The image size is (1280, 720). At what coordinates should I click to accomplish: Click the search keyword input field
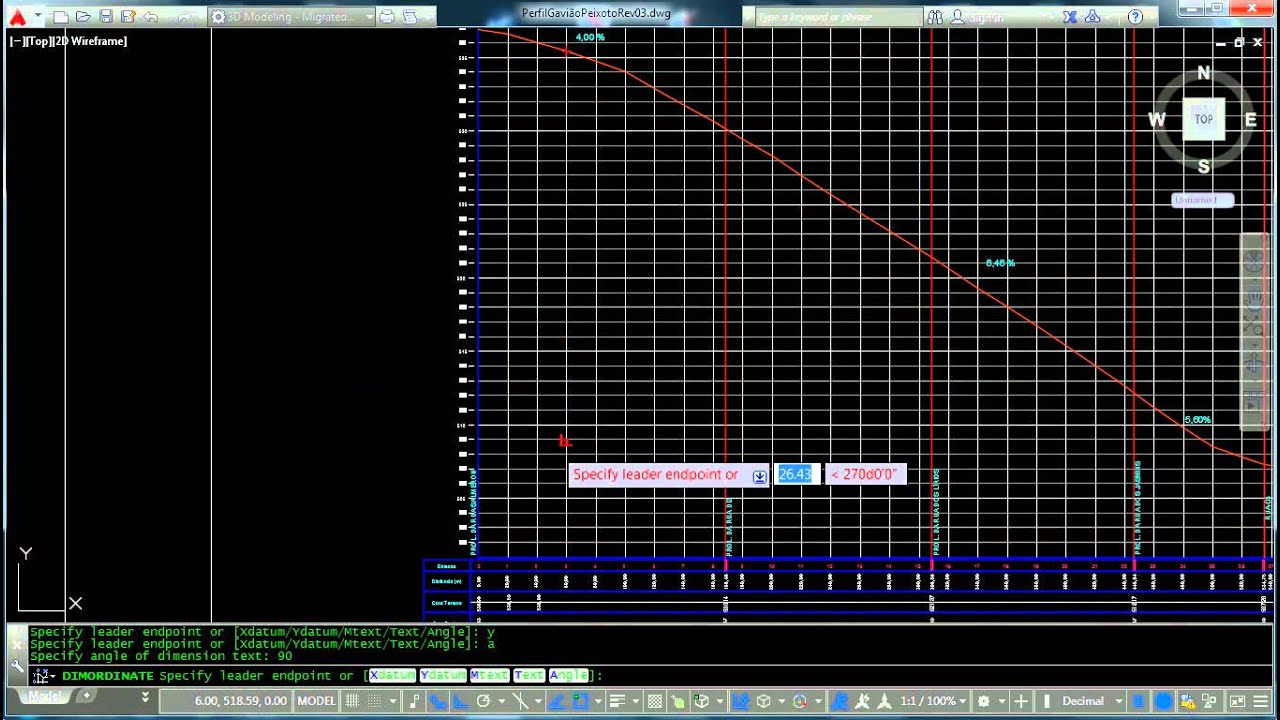838,17
